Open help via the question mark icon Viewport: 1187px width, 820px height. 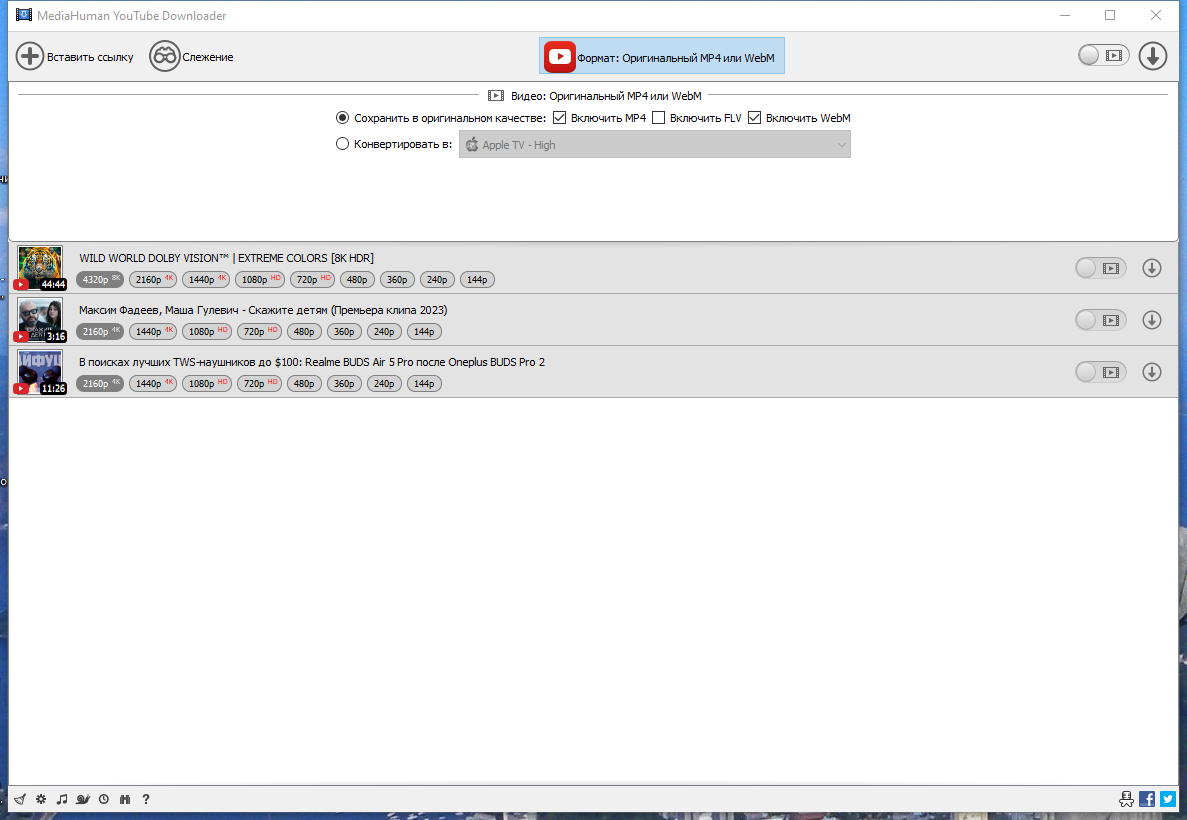pyautogui.click(x=146, y=799)
